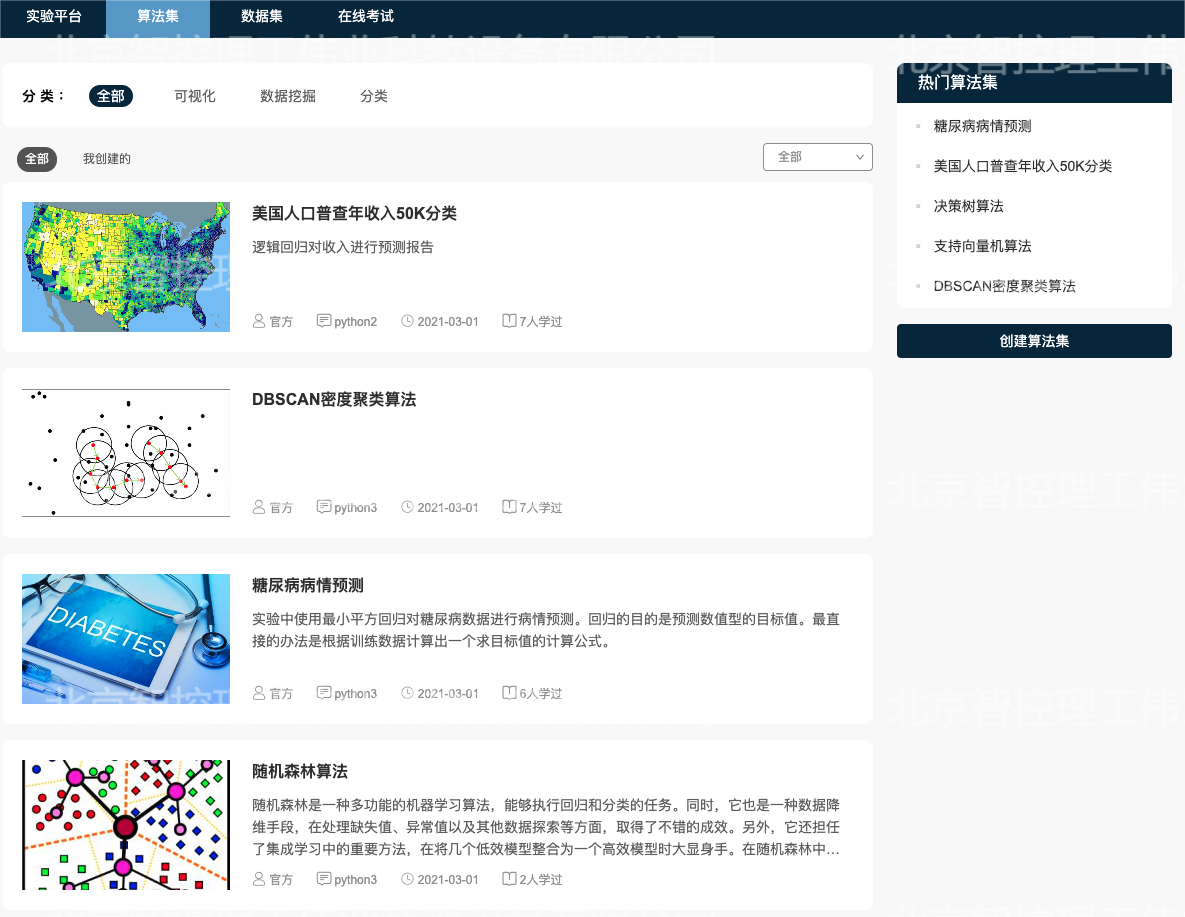Select the 全部 category filter pill
The width and height of the screenshot is (1185, 917).
coord(111,96)
